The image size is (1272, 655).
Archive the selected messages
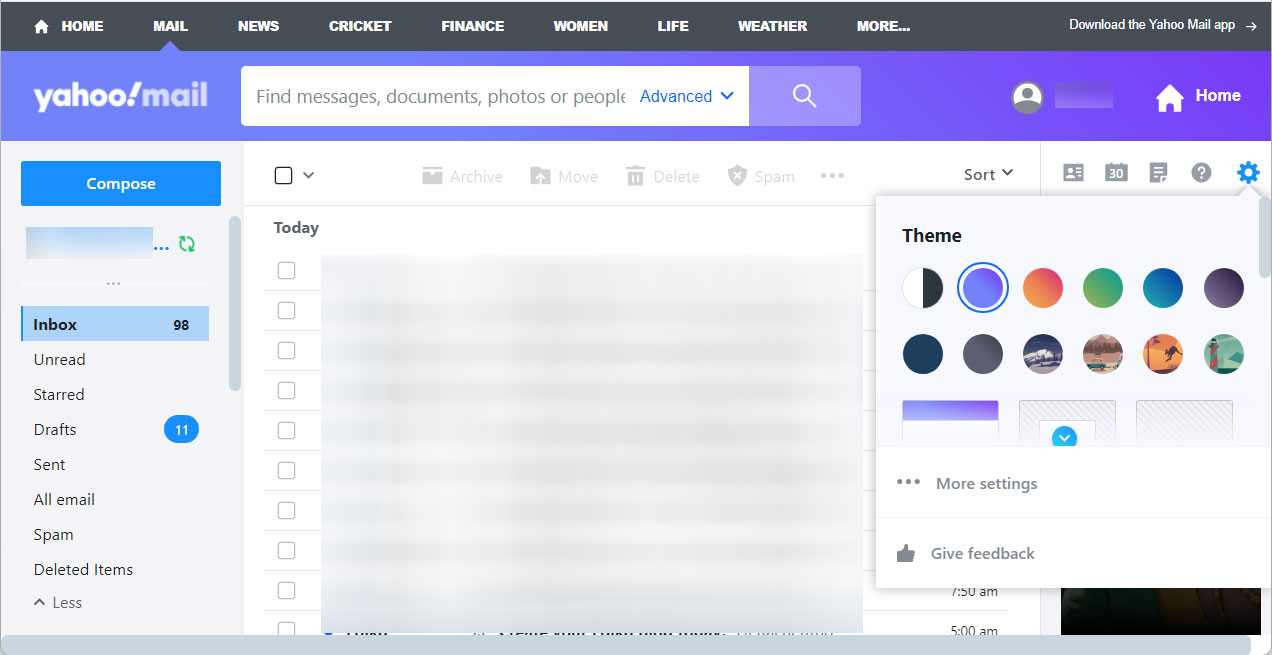(x=461, y=175)
